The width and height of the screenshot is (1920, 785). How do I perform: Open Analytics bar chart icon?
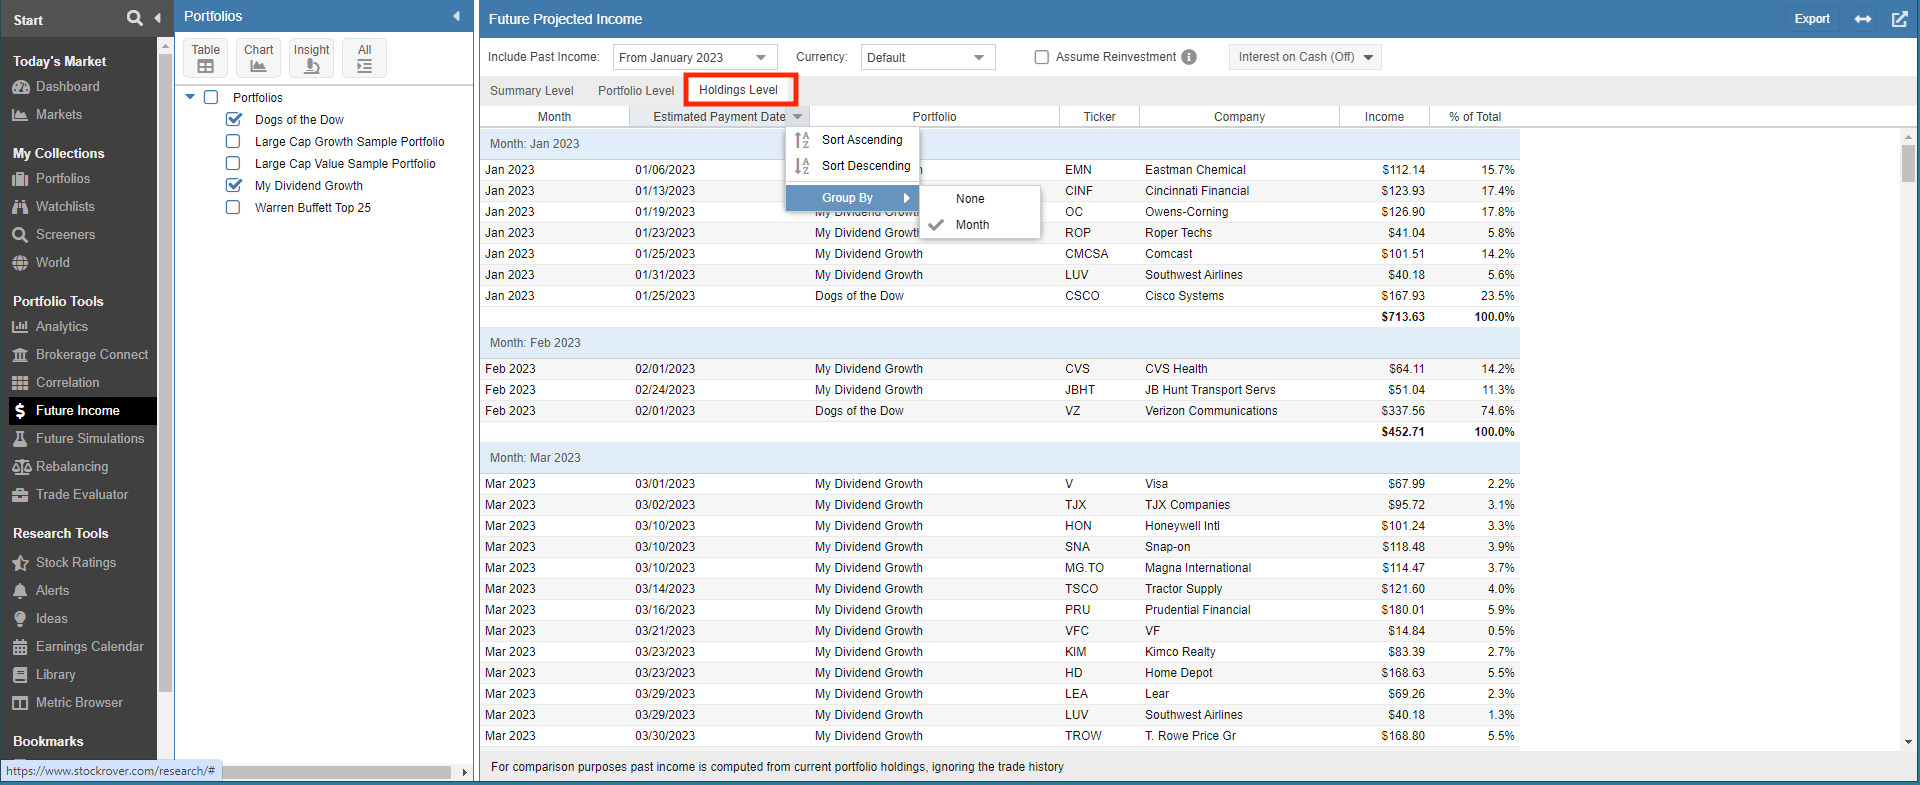(20, 327)
